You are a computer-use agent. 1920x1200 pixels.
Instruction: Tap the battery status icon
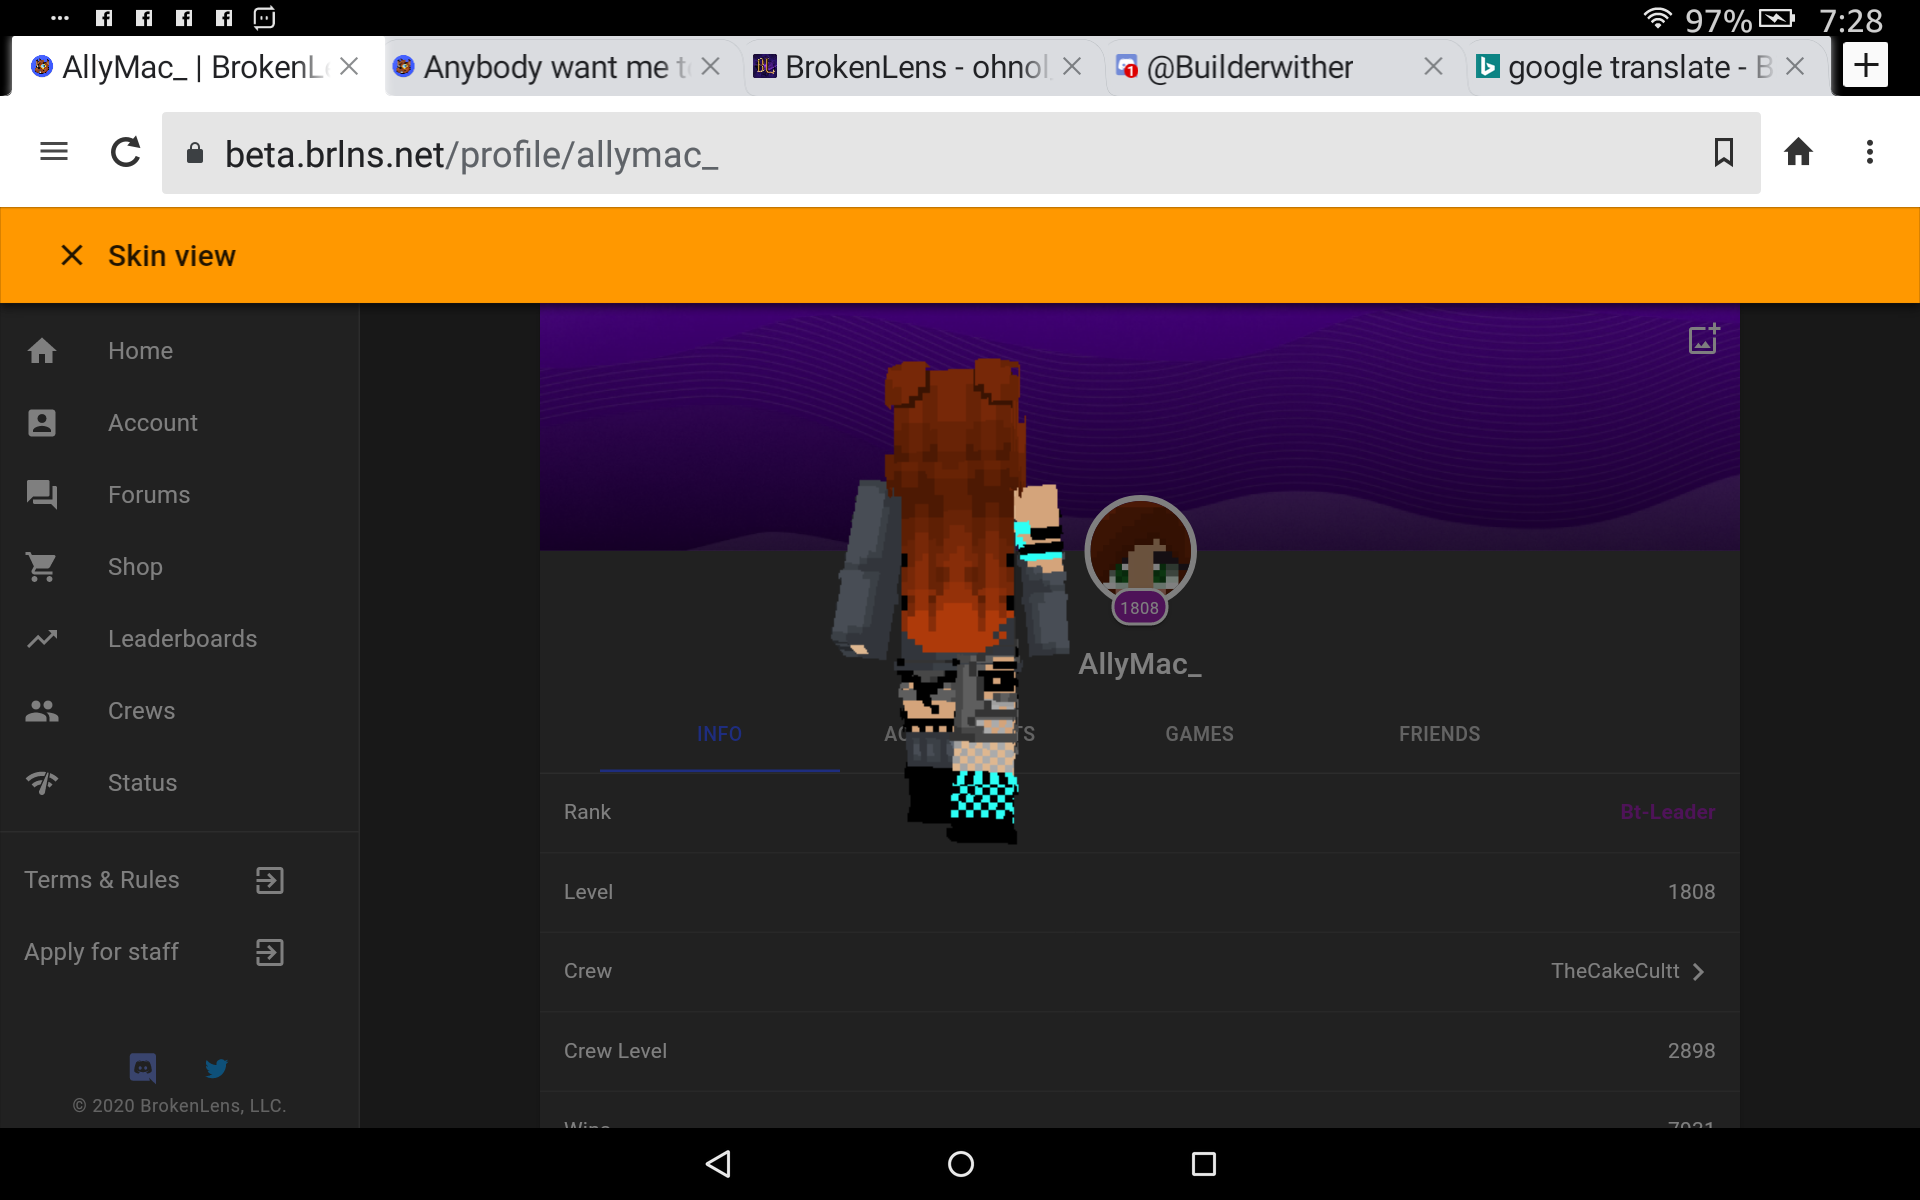(x=1777, y=18)
